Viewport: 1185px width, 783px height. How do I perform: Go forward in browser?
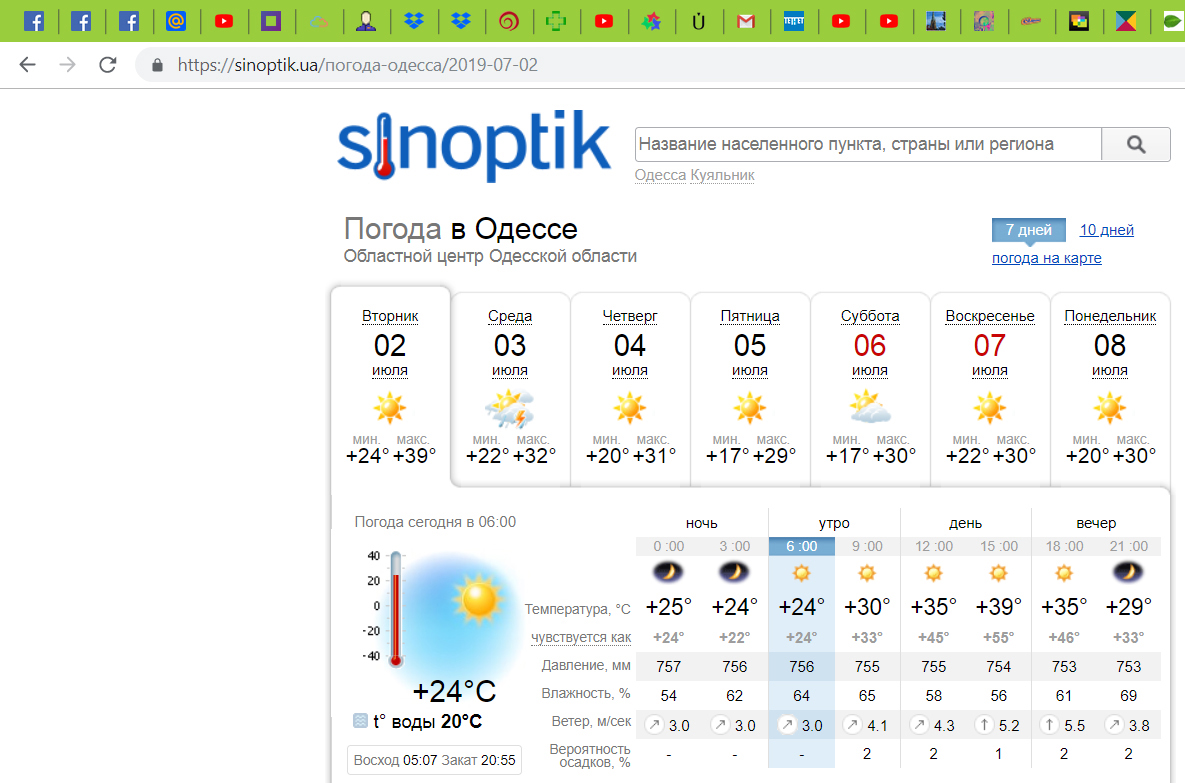coord(67,65)
